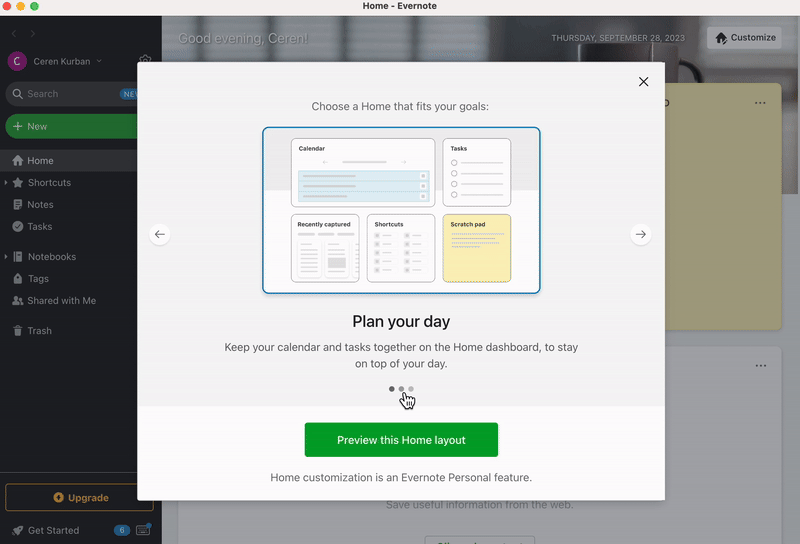Click the back navigation arrow
The height and width of the screenshot is (544, 800).
click(14, 34)
